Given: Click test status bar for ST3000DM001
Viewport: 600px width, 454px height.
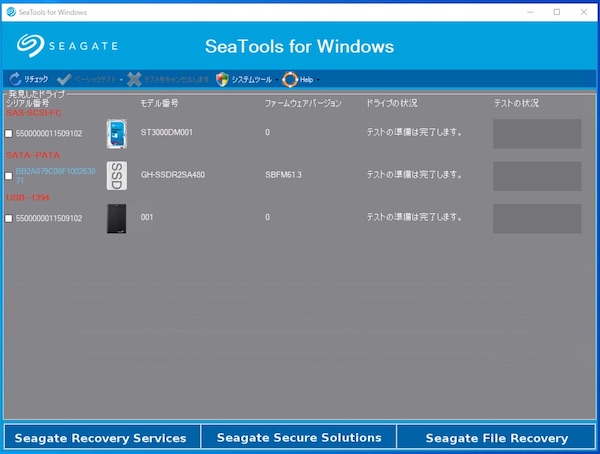Looking at the screenshot, I should coord(537,134).
